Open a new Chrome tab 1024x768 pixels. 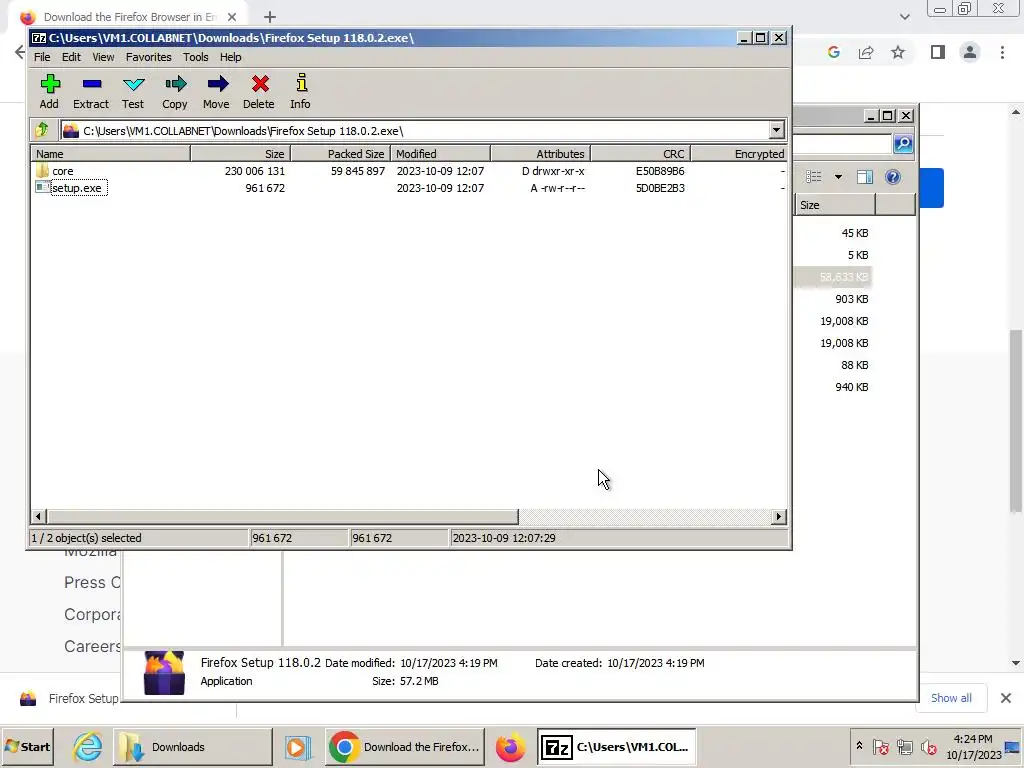pyautogui.click(x=270, y=17)
